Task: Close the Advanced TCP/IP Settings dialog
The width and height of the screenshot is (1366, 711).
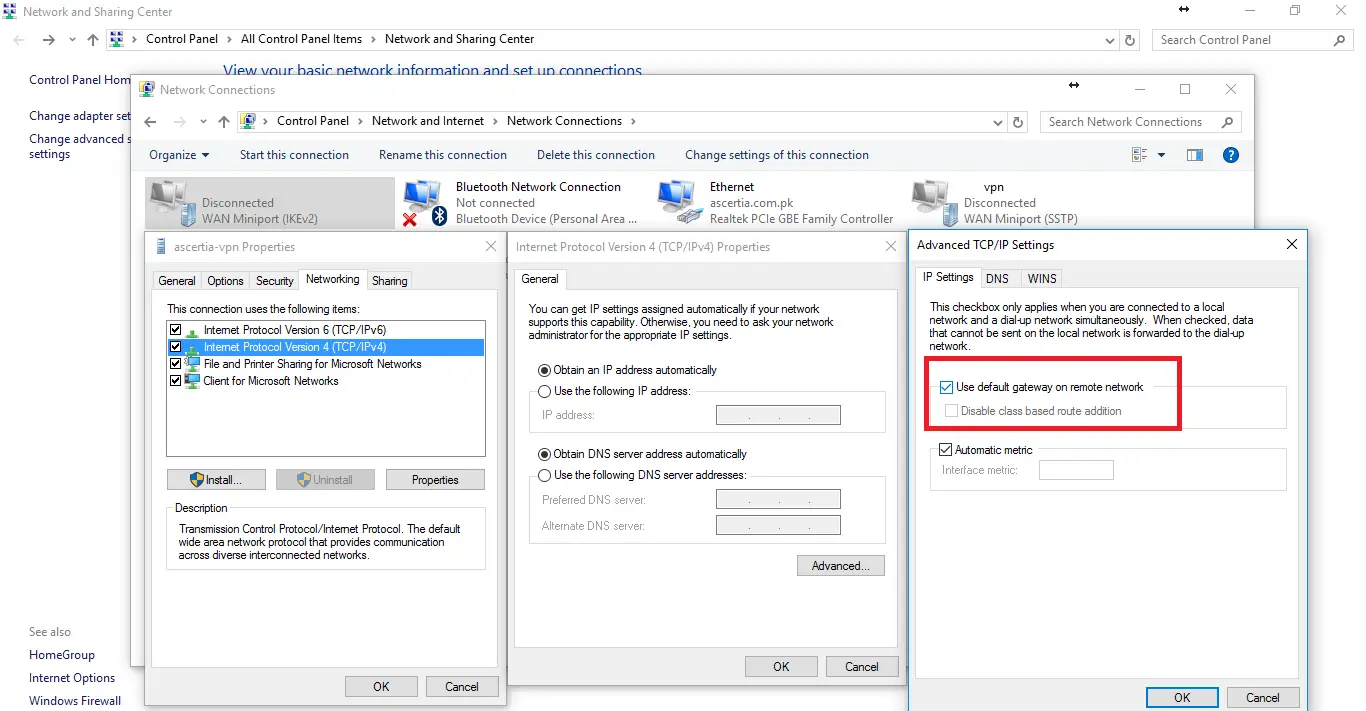Action: [x=1291, y=244]
